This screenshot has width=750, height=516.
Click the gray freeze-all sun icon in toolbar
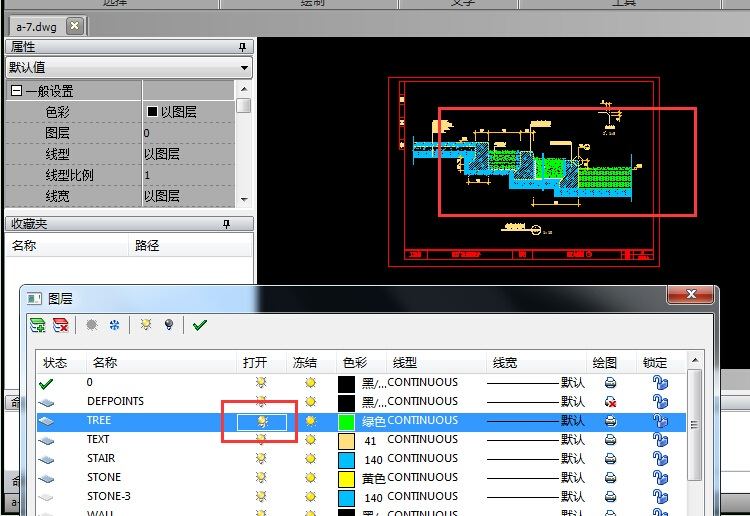pyautogui.click(x=91, y=325)
